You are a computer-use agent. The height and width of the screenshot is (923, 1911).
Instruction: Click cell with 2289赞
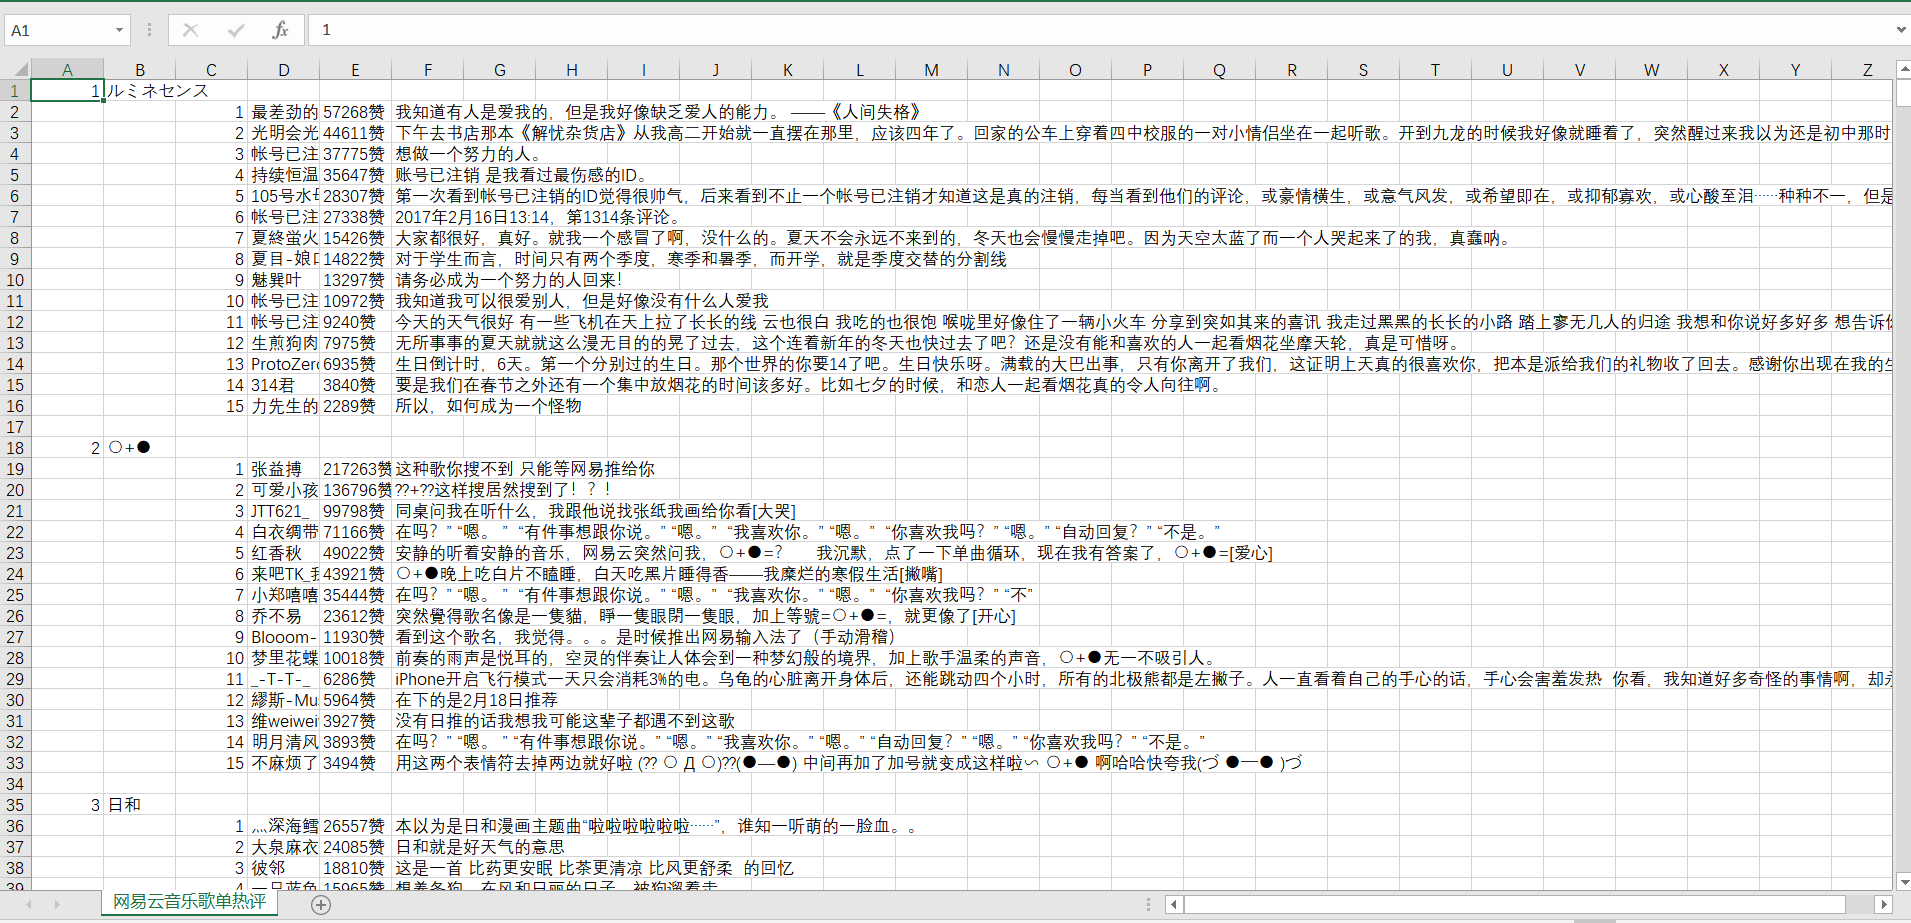point(355,406)
